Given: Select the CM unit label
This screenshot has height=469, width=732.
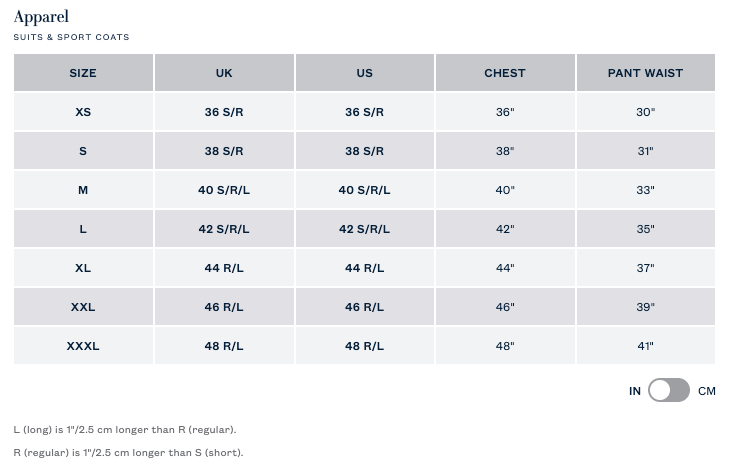Looking at the screenshot, I should click(x=706, y=391).
